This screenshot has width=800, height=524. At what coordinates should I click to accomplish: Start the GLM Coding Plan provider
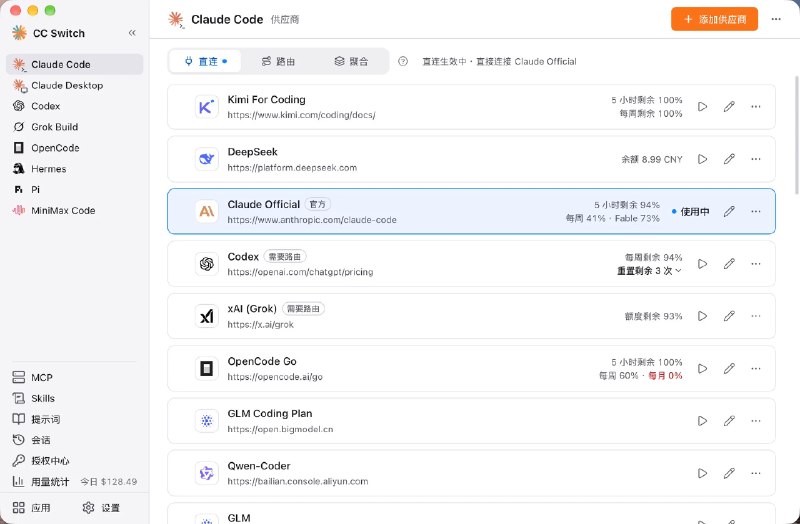(x=703, y=421)
